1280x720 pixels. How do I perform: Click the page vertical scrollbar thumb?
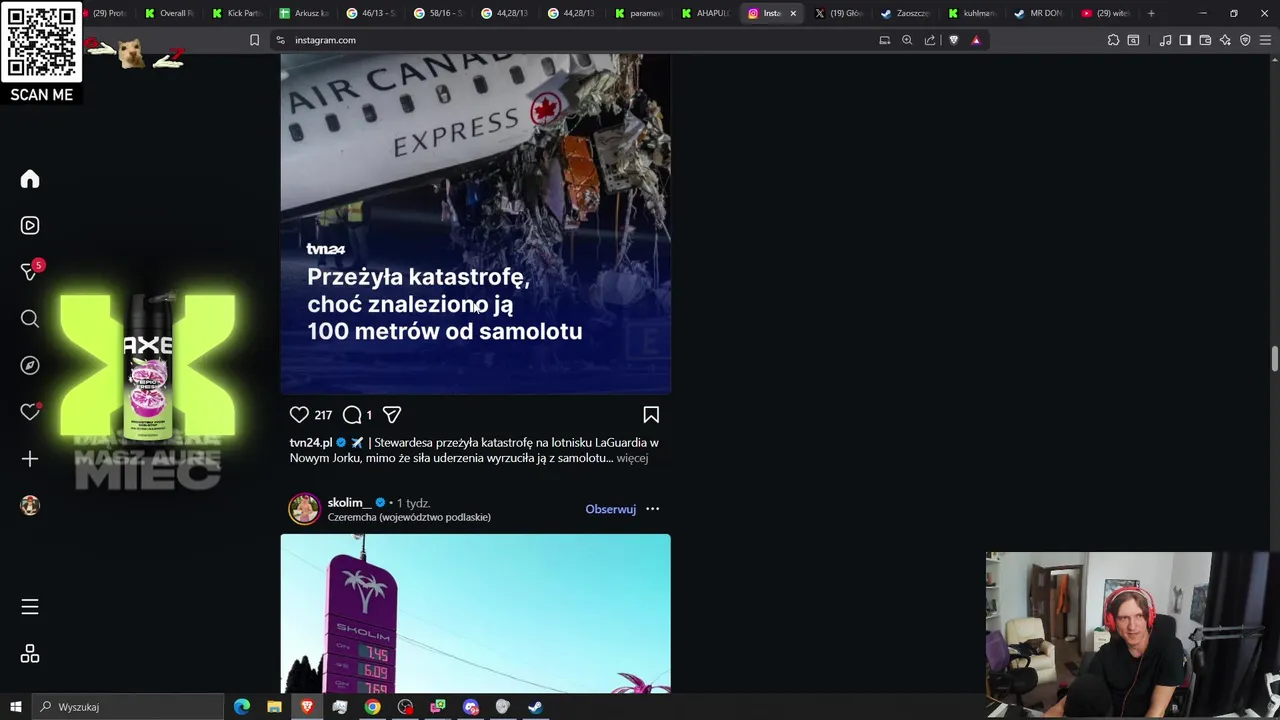(1274, 360)
